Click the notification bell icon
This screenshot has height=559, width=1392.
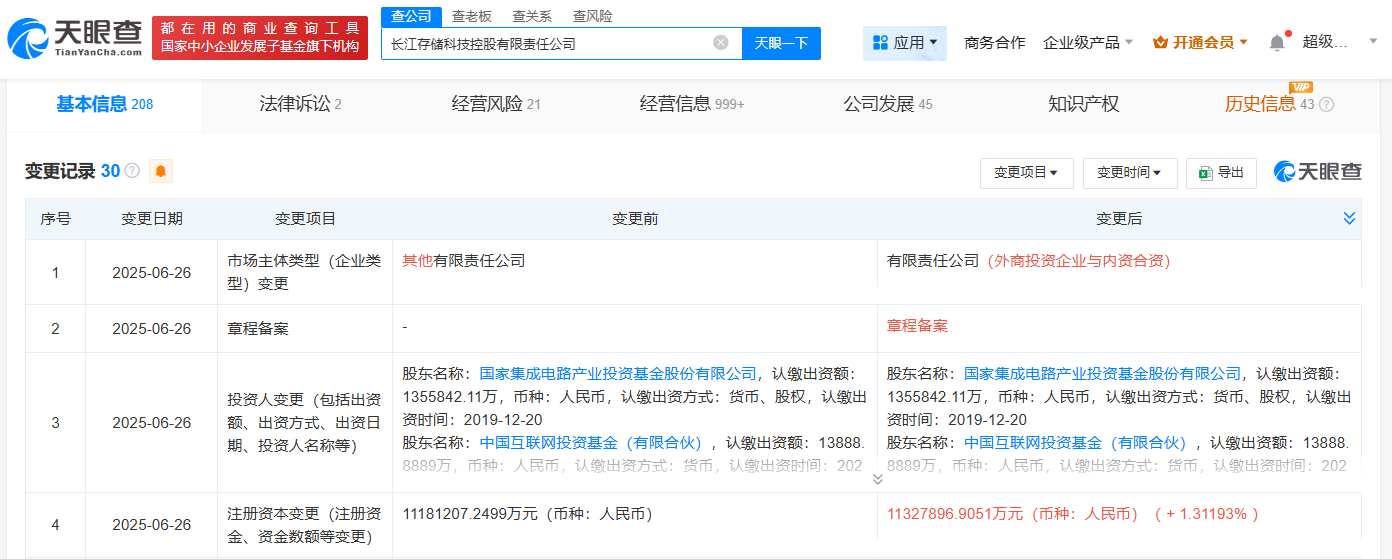[x=1277, y=43]
